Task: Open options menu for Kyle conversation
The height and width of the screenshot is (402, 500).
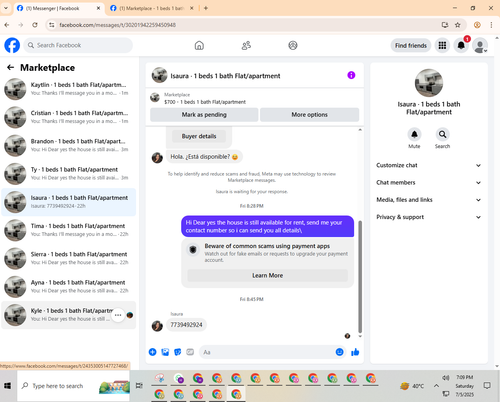Action: click(118, 315)
